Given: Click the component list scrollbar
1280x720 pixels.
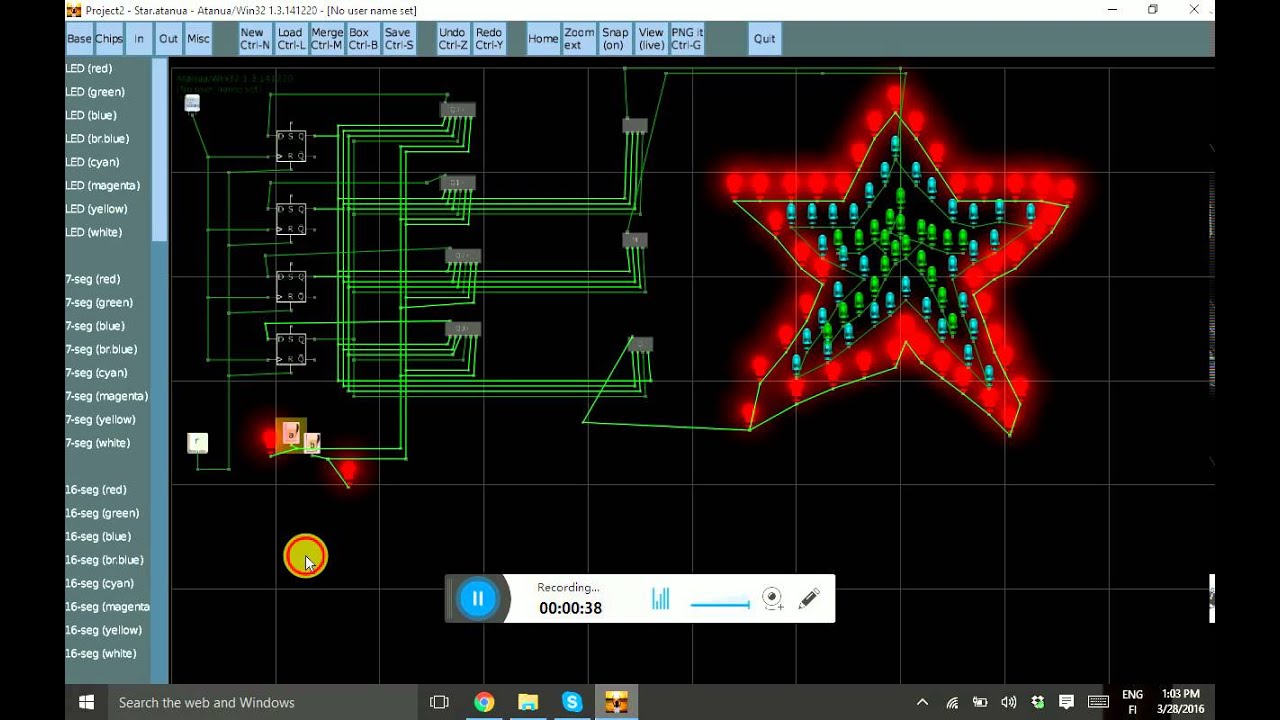Looking at the screenshot, I should [x=160, y=150].
